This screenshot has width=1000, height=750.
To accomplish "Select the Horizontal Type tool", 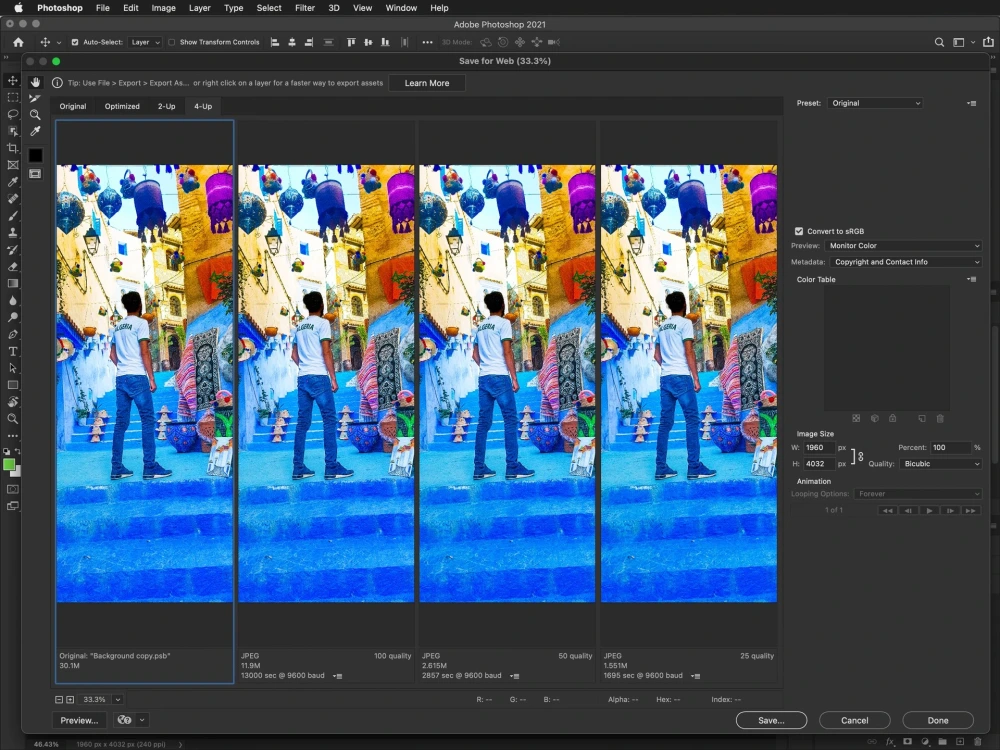I will [x=12, y=351].
